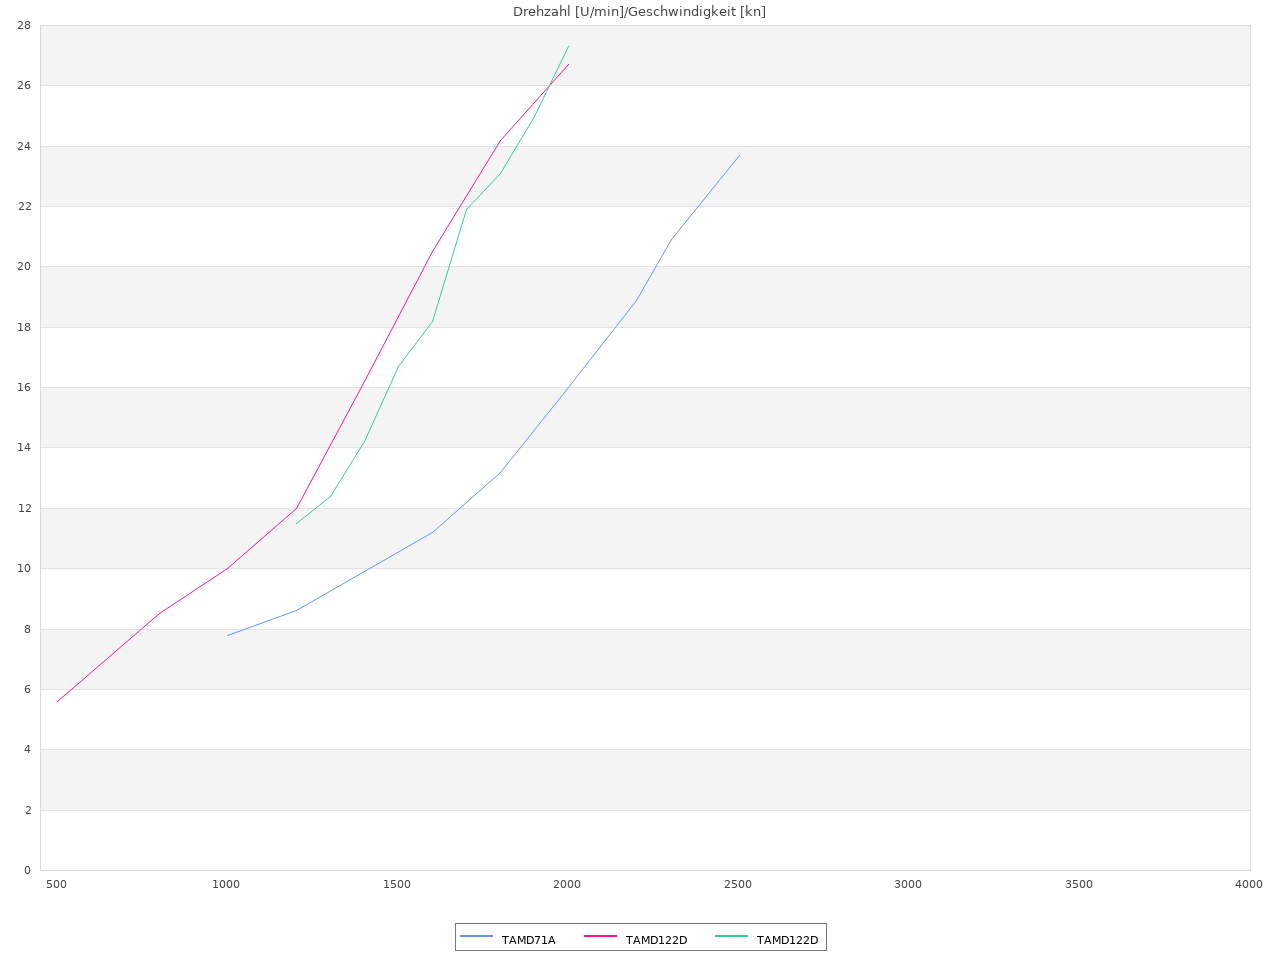Select the pink TAMD122D legend label
The height and width of the screenshot is (960, 1280).
[x=656, y=940]
